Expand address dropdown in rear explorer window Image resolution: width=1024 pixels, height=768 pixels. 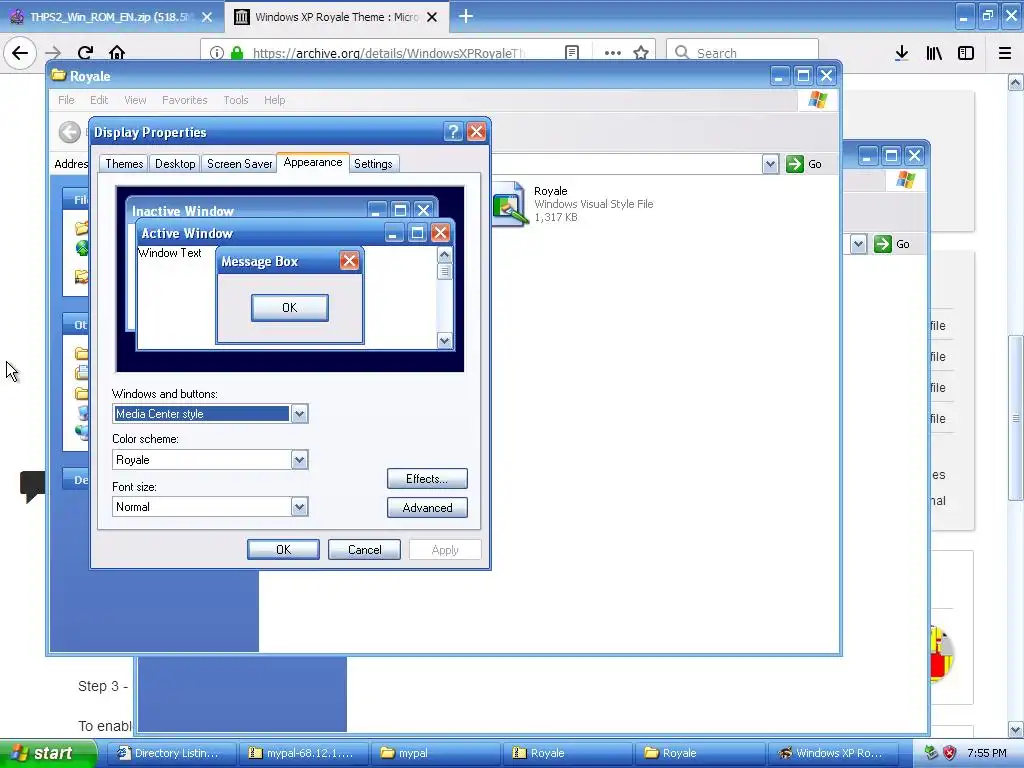pos(858,244)
